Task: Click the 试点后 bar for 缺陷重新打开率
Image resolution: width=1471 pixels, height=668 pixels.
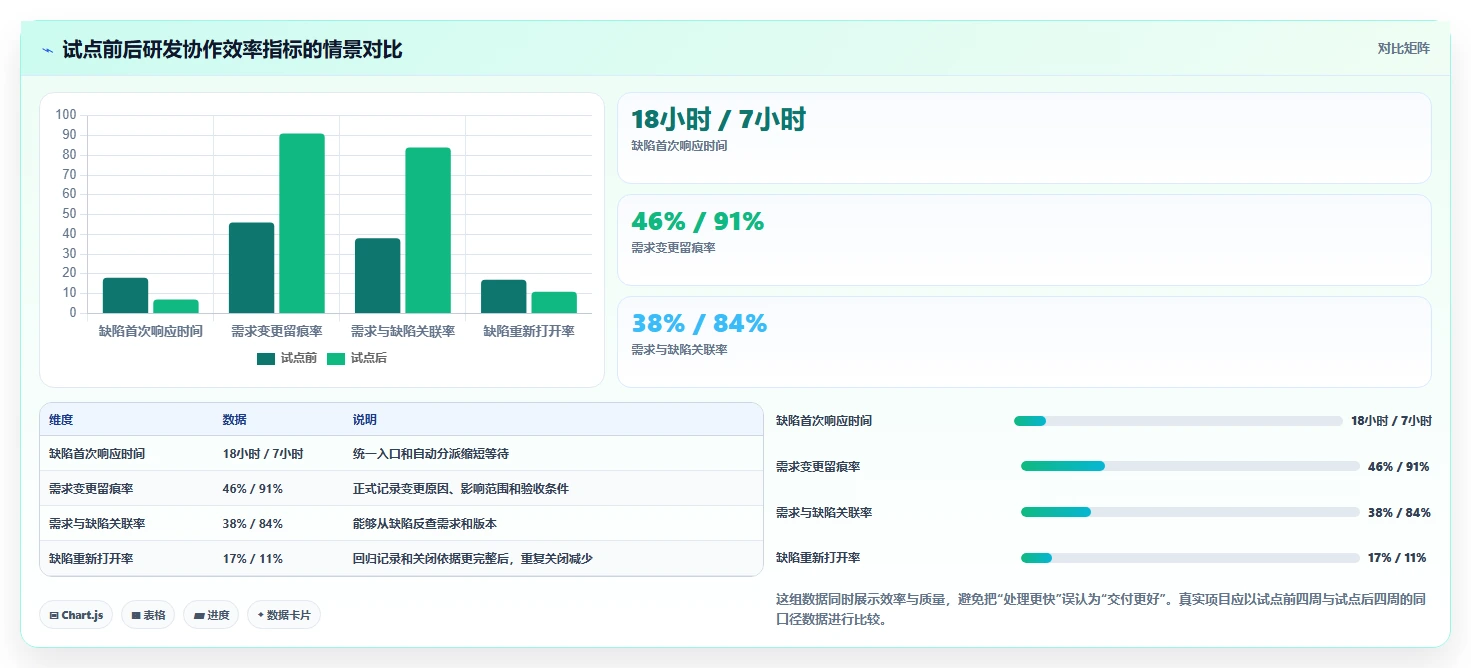Action: (554, 303)
